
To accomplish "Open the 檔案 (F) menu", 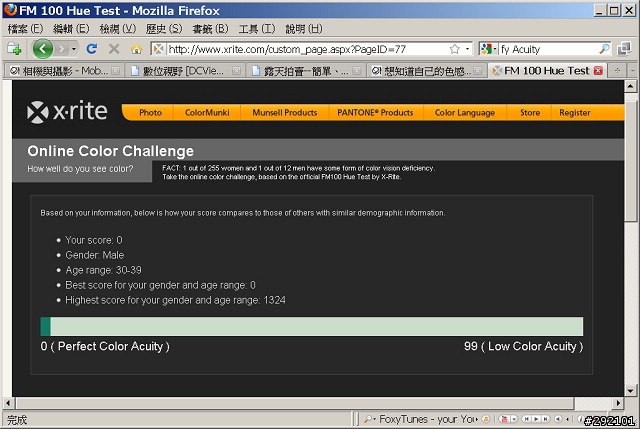I will 25,29.
